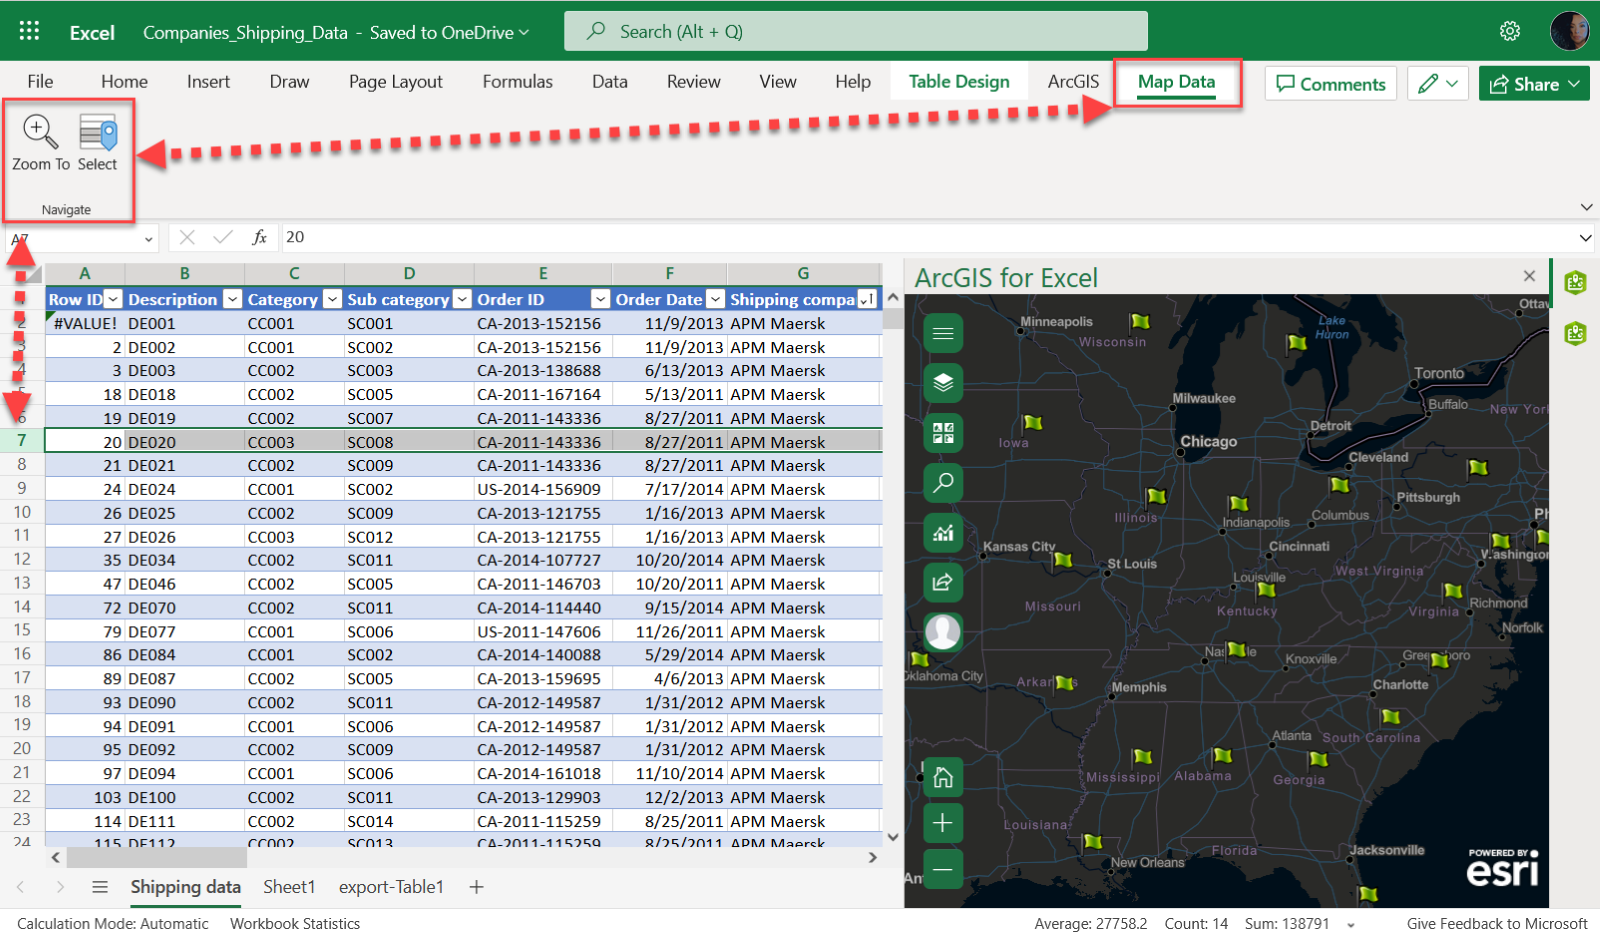Viewport: 1600px width, 936px height.
Task: Select the Shipping data sheet tab
Action: click(x=185, y=887)
